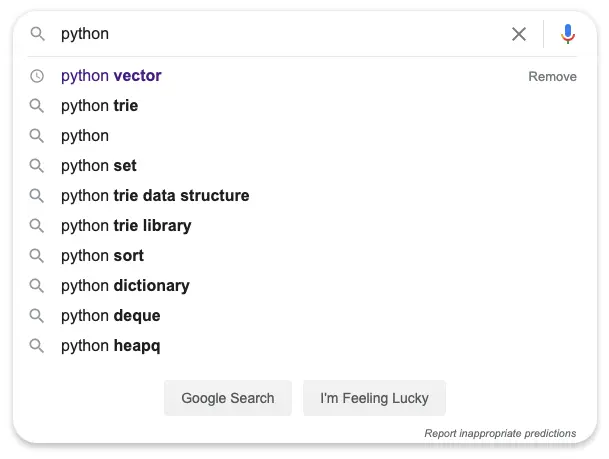
Task: Click the magnifier icon beside python deque
Action: coord(38,316)
